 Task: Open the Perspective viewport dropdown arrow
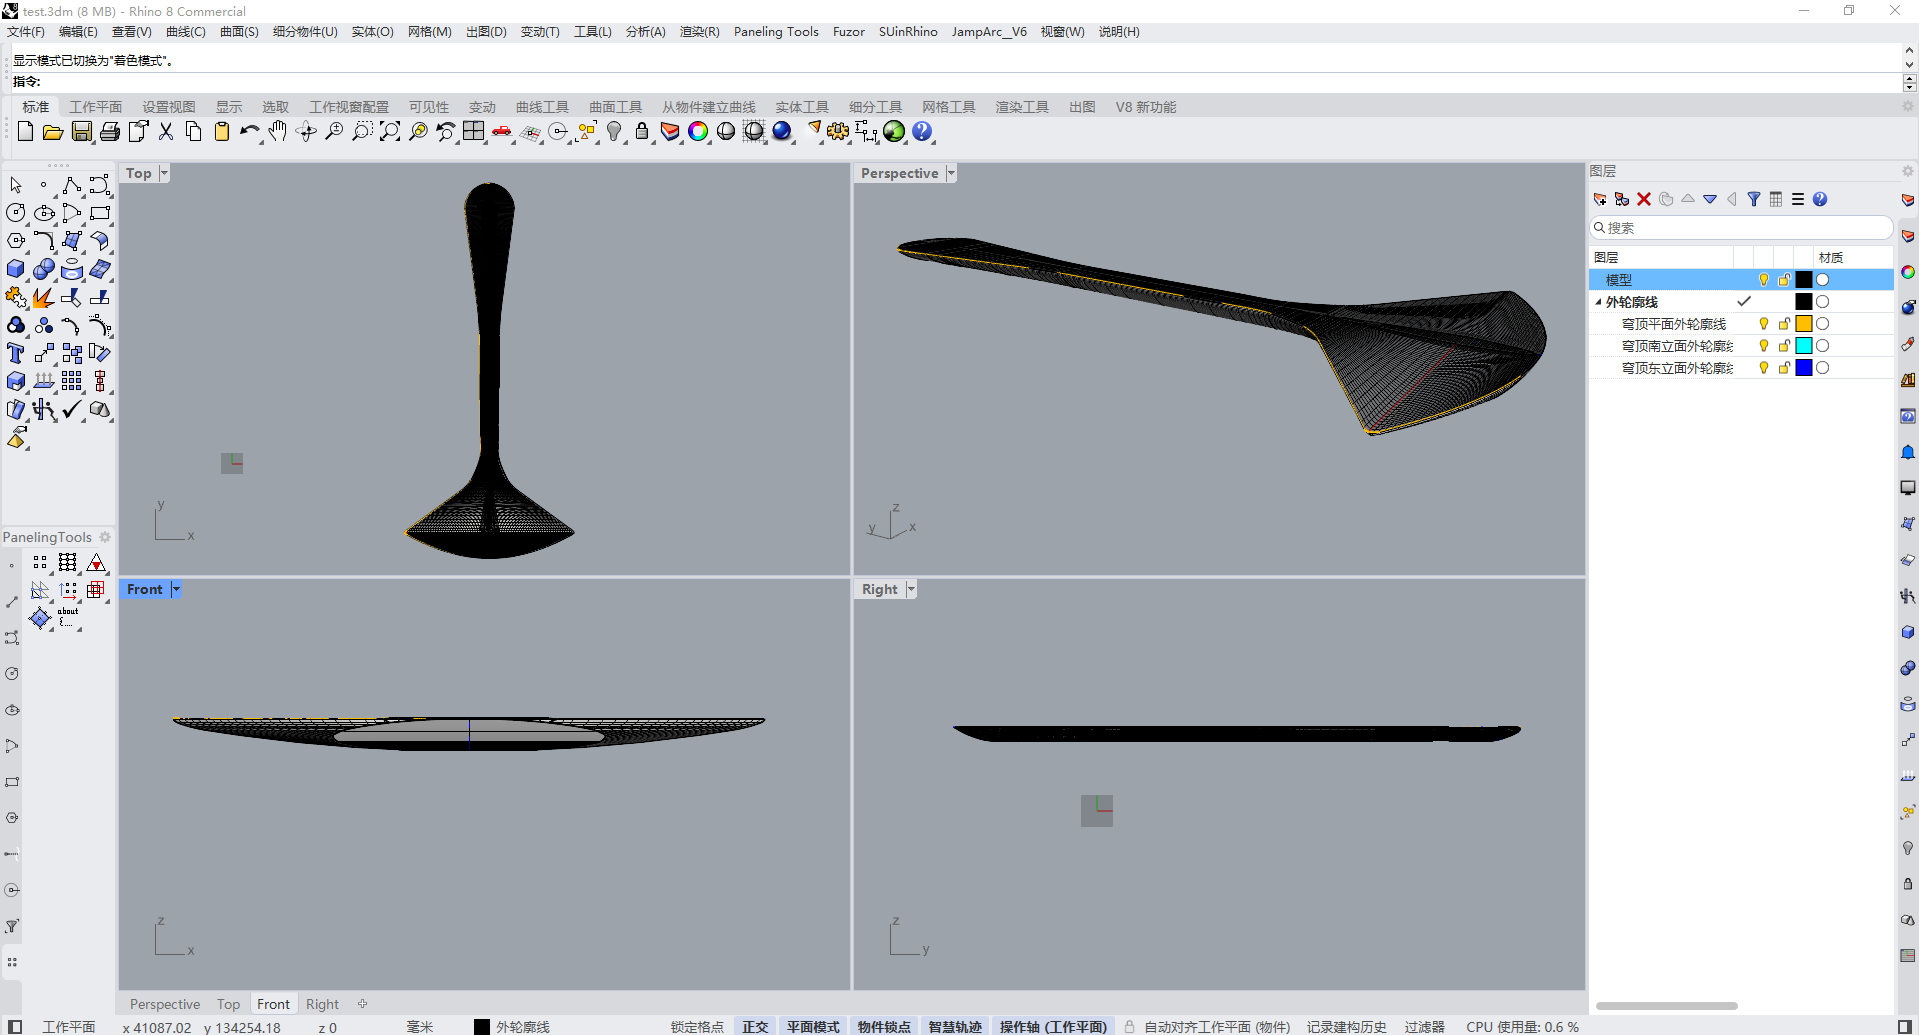pos(951,173)
